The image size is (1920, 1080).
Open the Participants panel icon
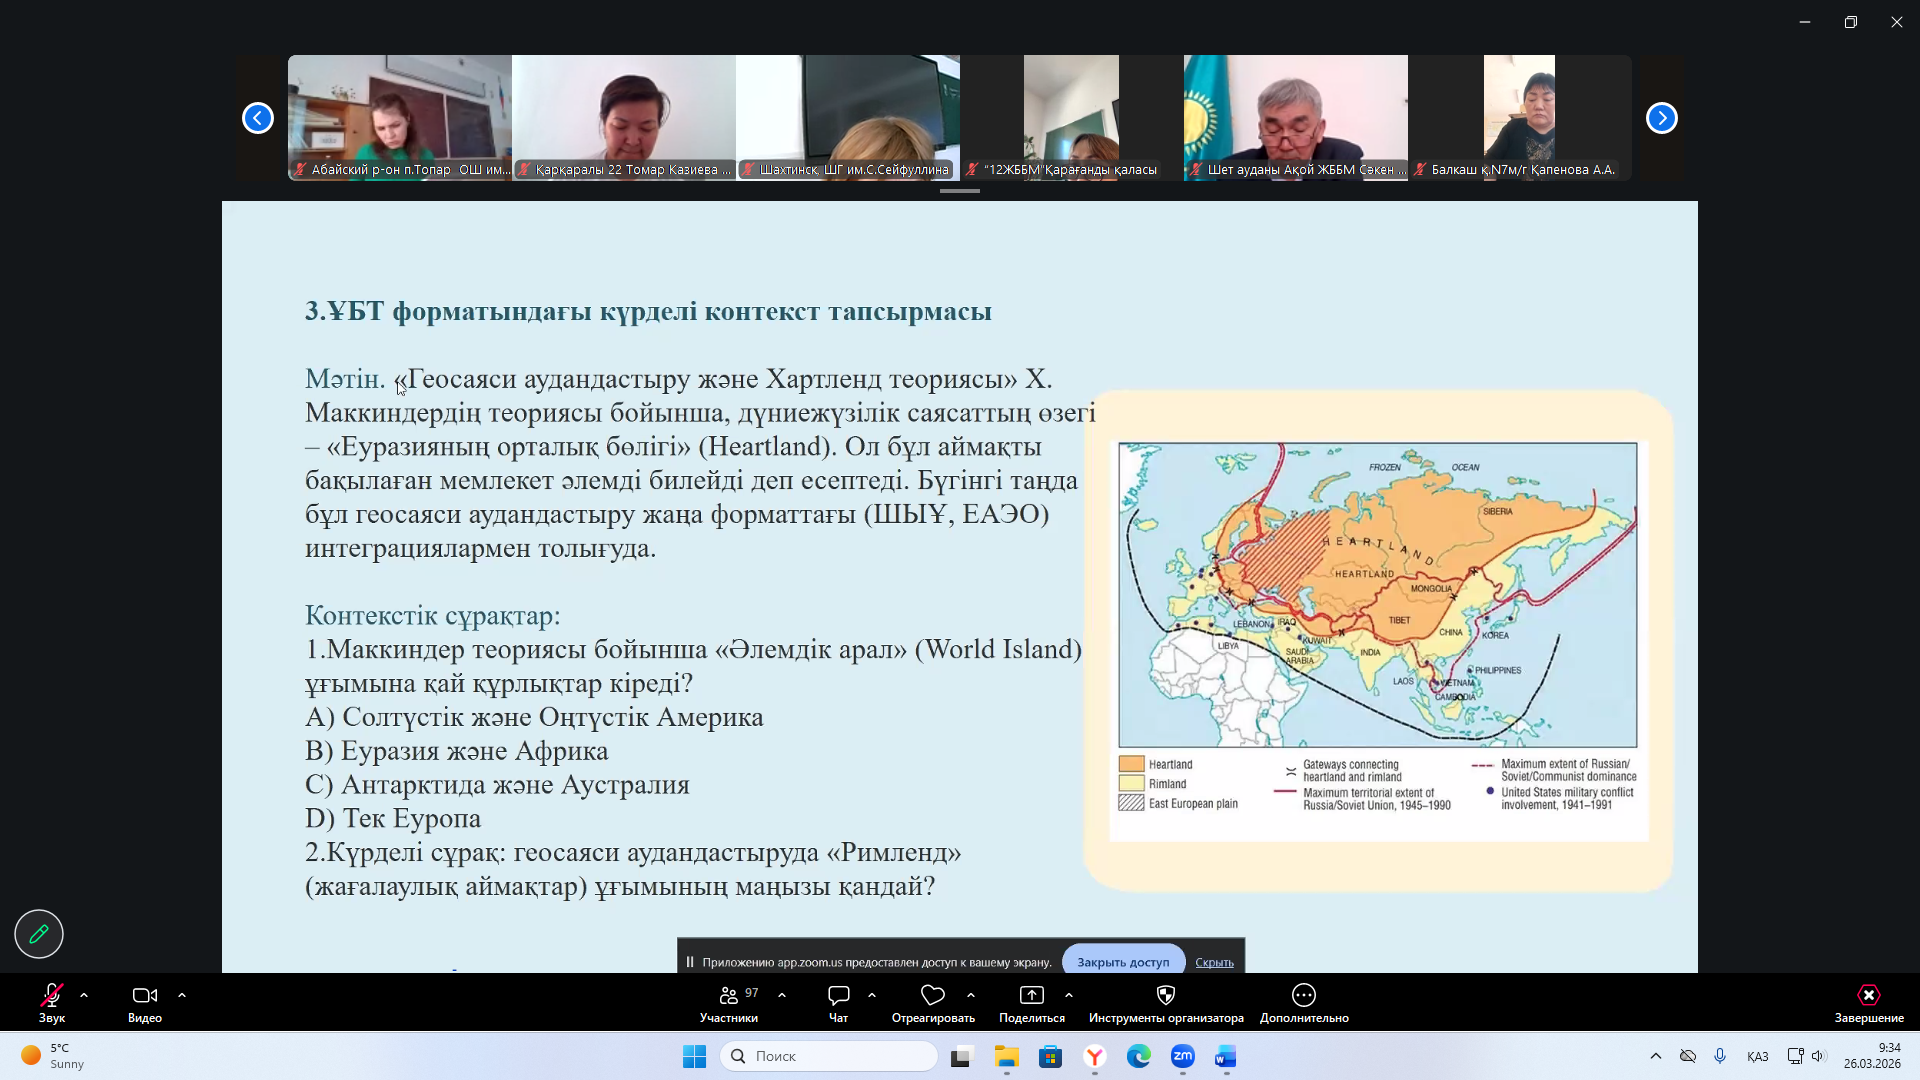click(729, 995)
